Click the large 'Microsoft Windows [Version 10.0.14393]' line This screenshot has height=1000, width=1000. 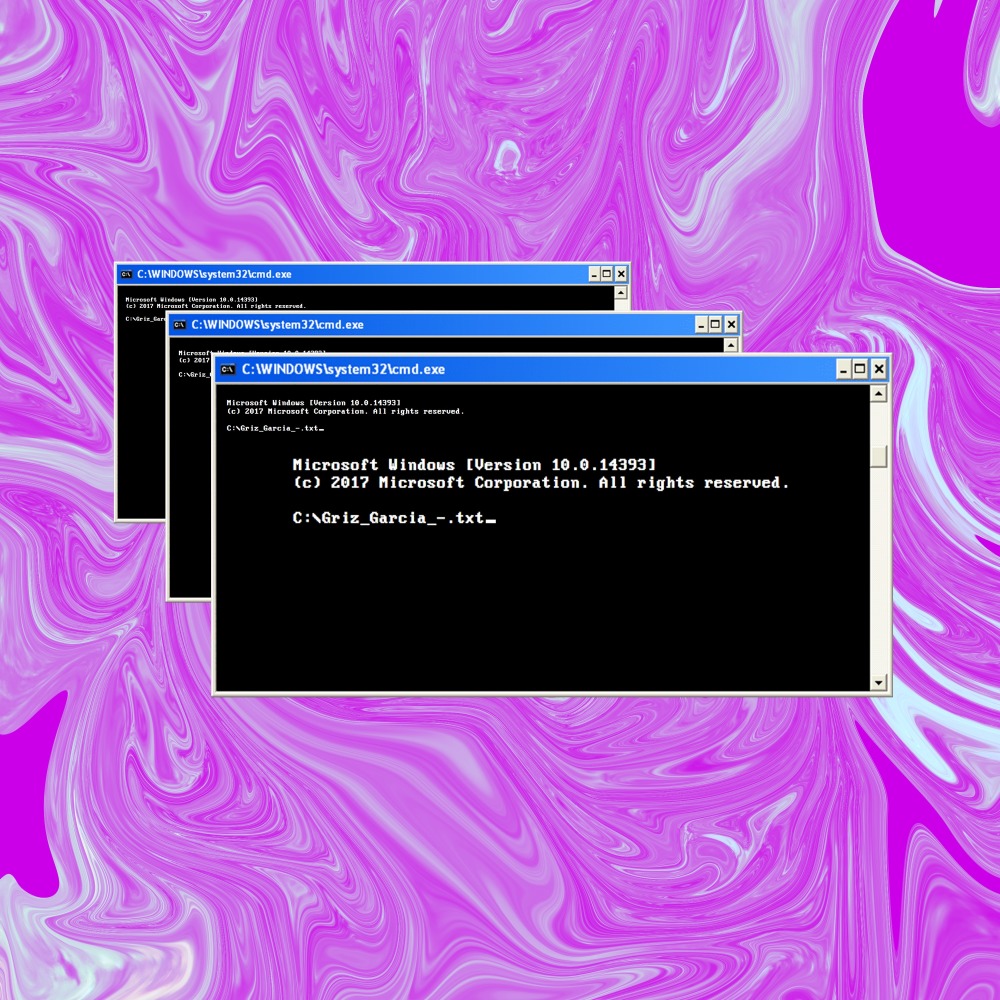[474, 465]
